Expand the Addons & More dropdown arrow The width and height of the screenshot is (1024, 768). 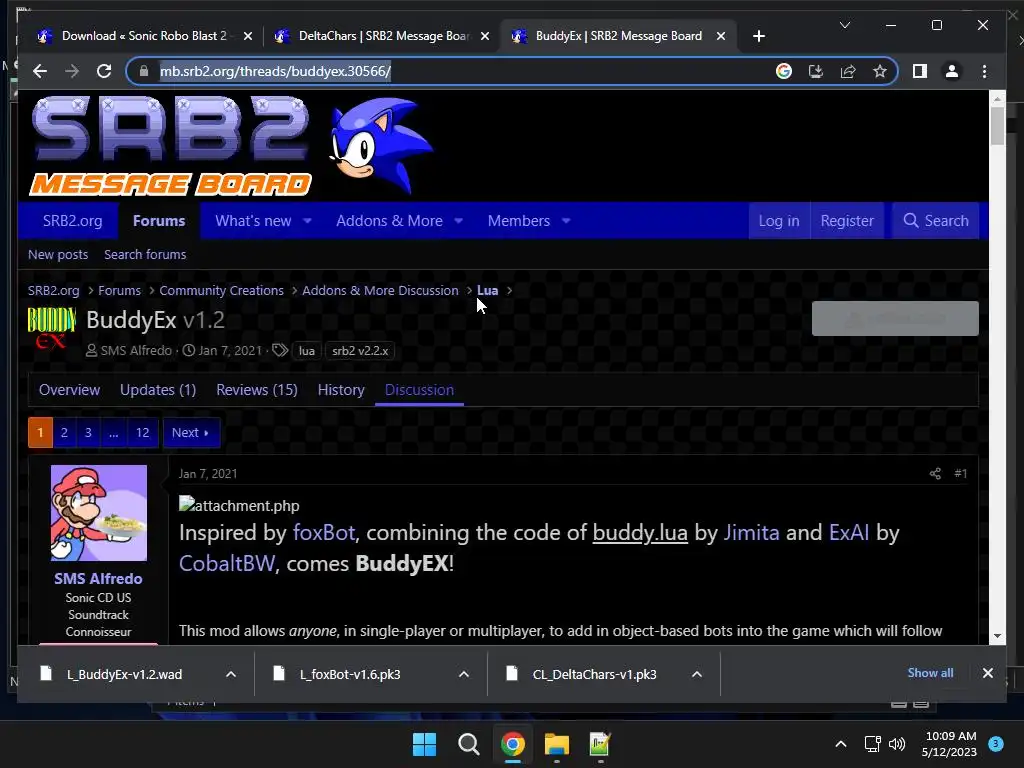pos(458,221)
